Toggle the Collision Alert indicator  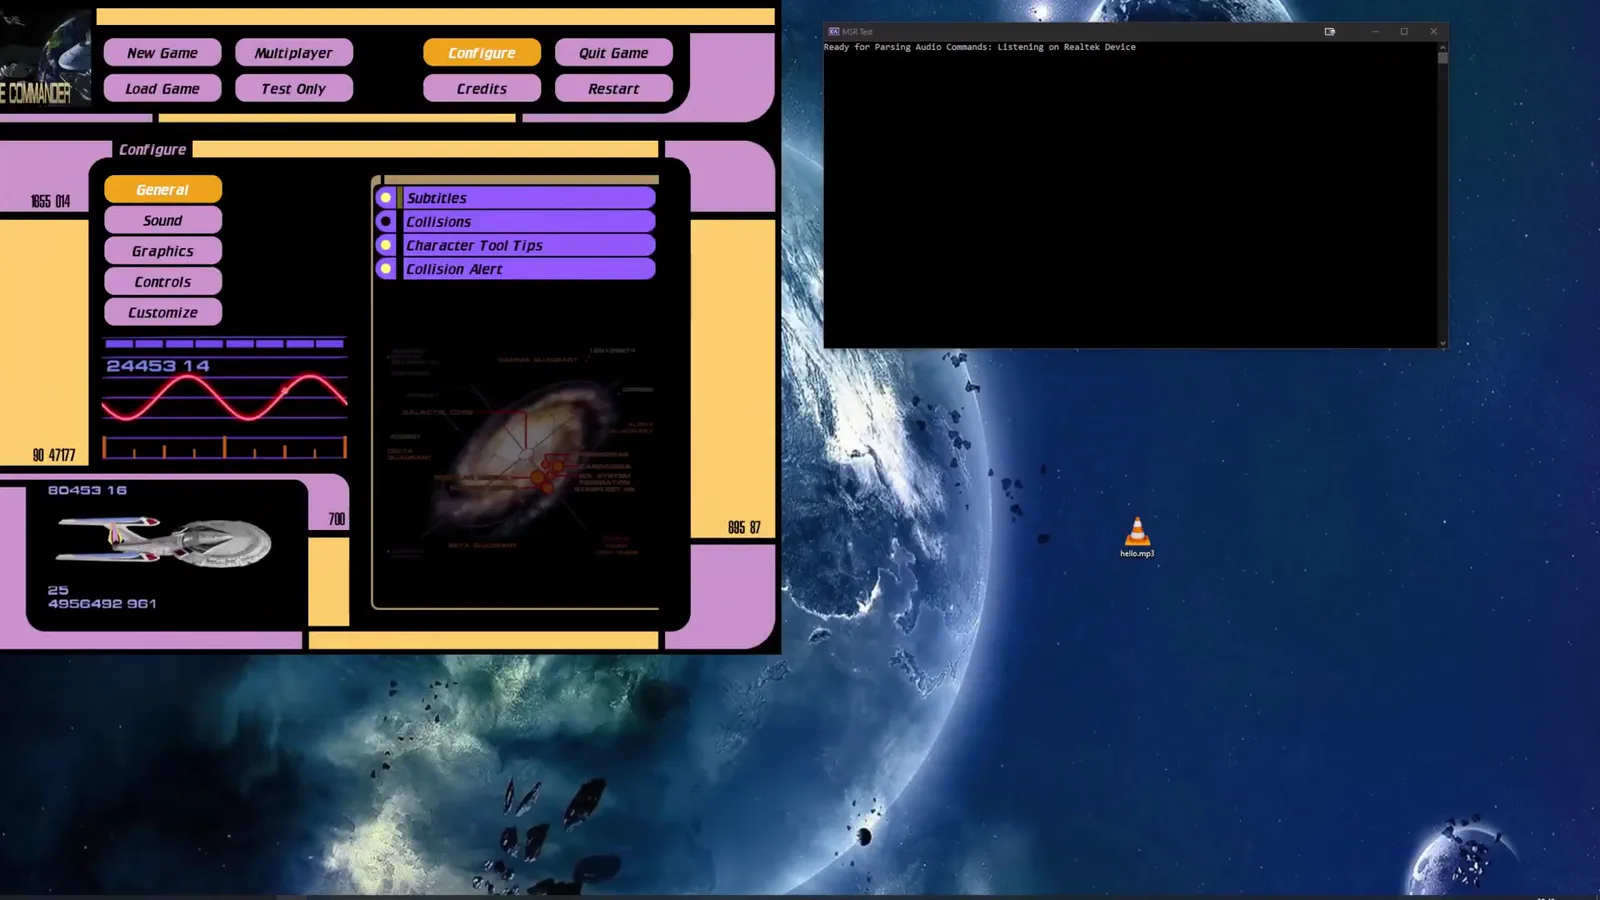386,269
